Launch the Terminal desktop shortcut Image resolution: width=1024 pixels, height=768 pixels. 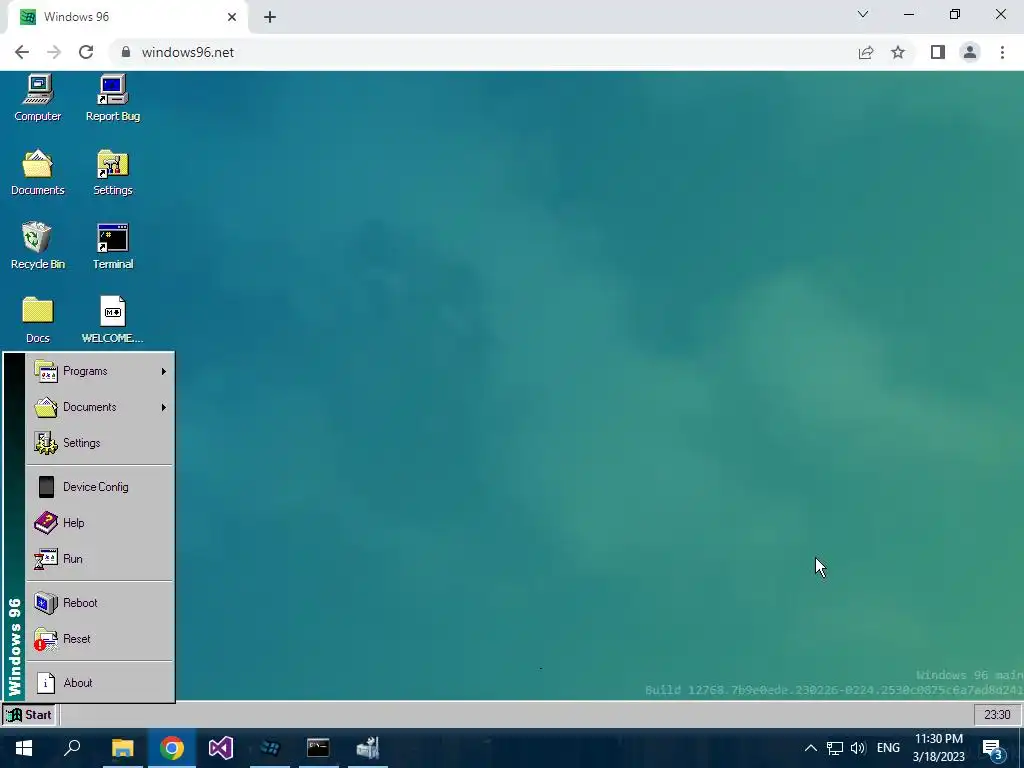point(112,246)
